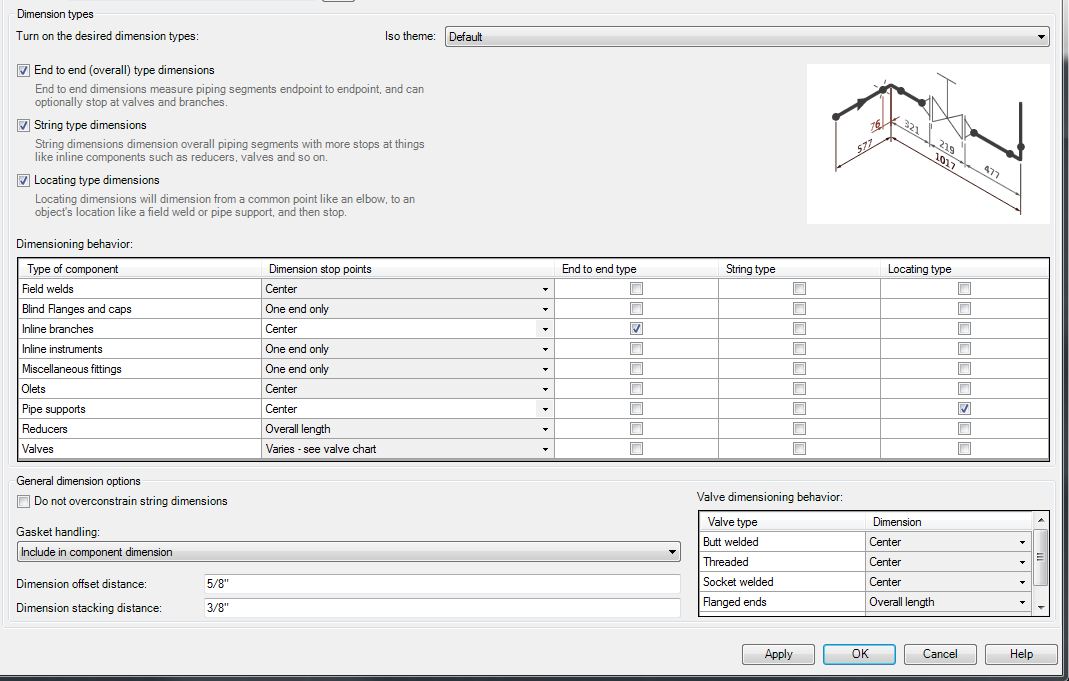Open Dimension dropdown for Socket welded valves
Viewport: 1069px width, 681px height.
click(1022, 582)
